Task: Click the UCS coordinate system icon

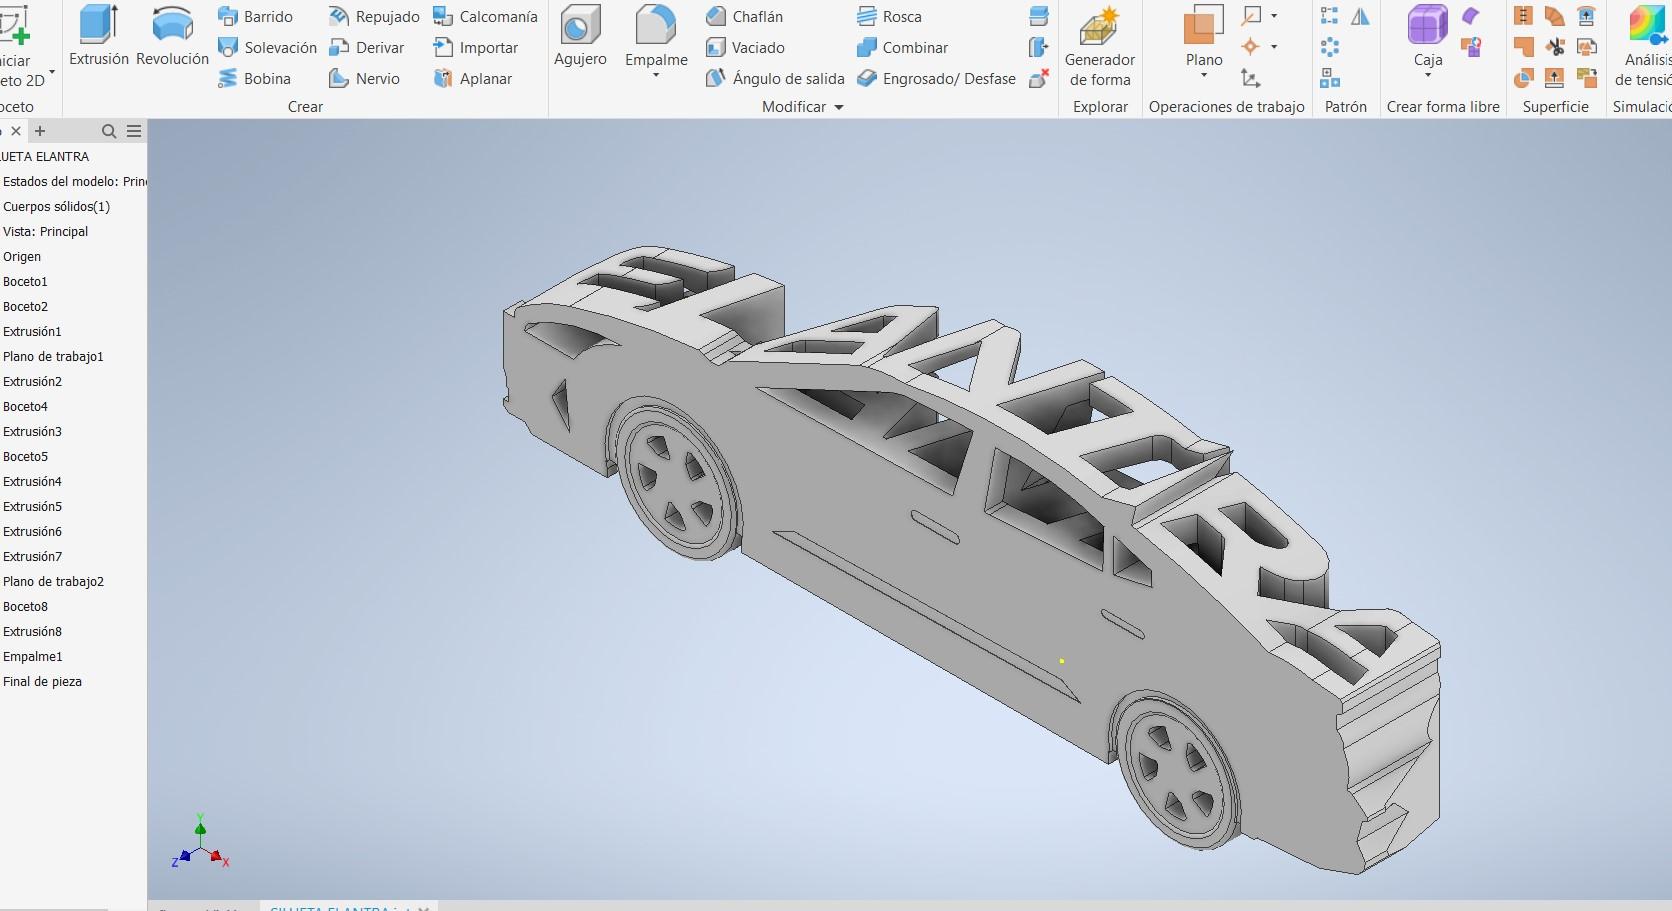Action: (1250, 78)
